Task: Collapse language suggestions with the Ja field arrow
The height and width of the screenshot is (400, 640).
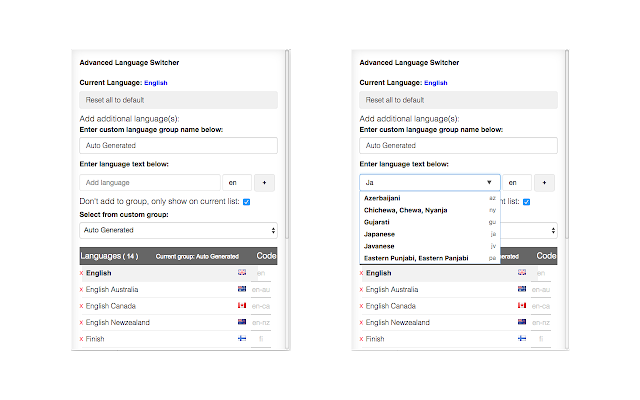Action: pos(489,182)
